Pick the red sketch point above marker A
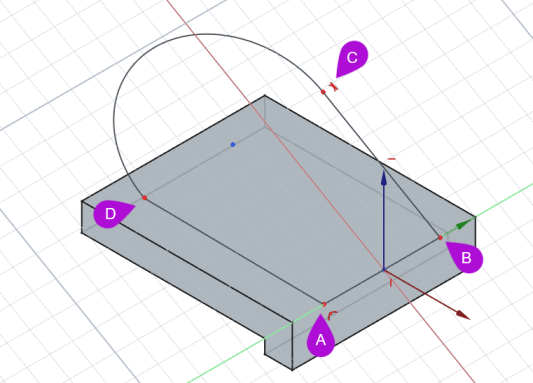This screenshot has width=533, height=383. click(324, 304)
